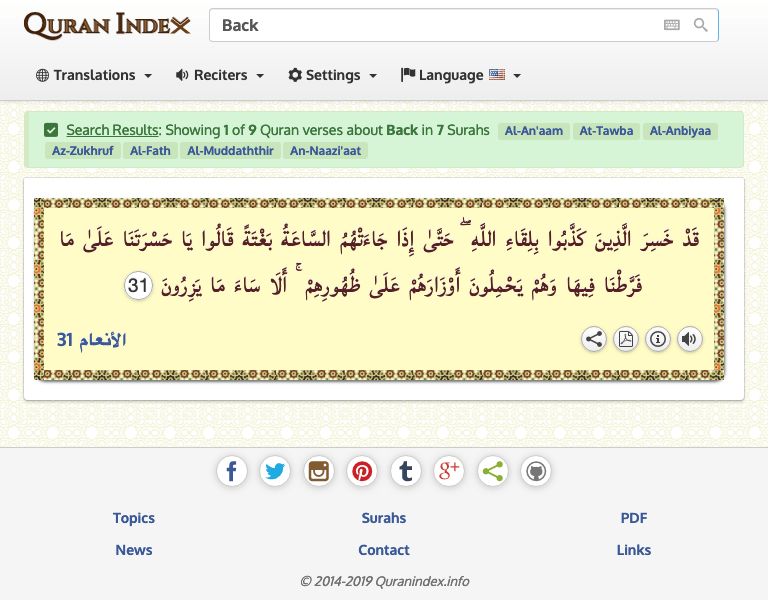Image resolution: width=768 pixels, height=600 pixels.
Task: Open the GitHub icon in the footer
Action: point(535,471)
